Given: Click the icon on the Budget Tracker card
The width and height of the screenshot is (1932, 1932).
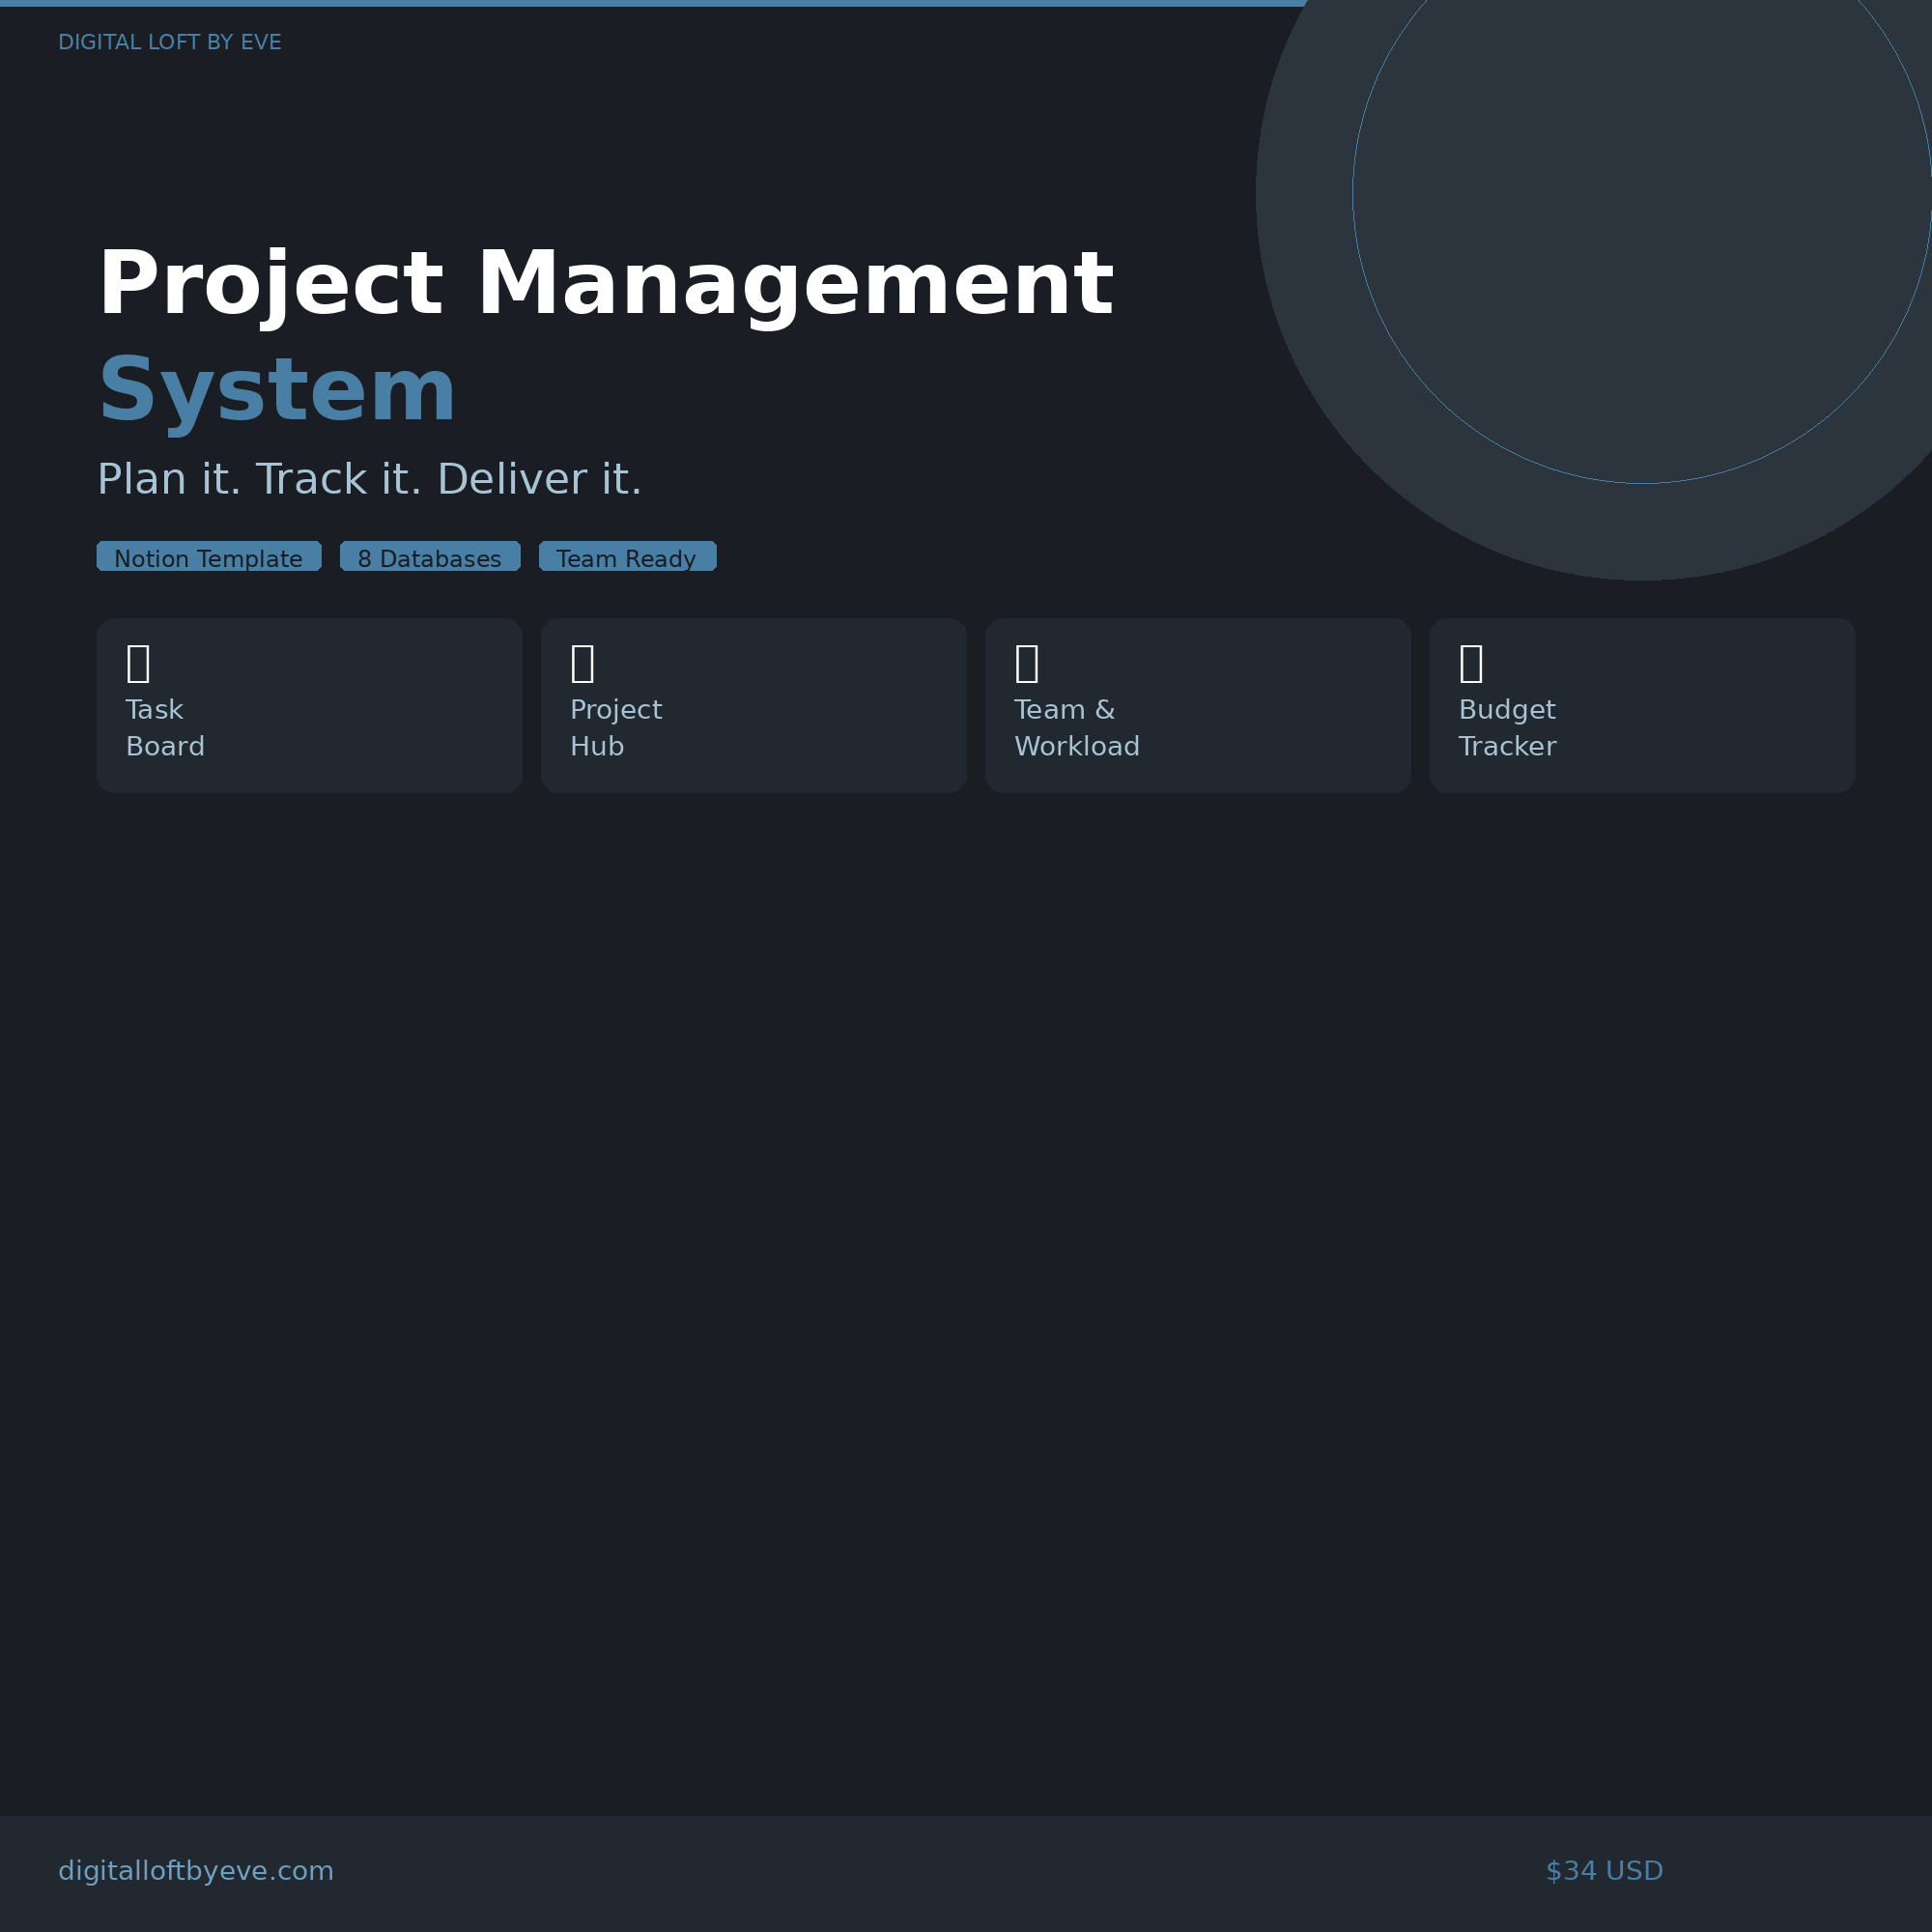Looking at the screenshot, I should click(x=1471, y=663).
